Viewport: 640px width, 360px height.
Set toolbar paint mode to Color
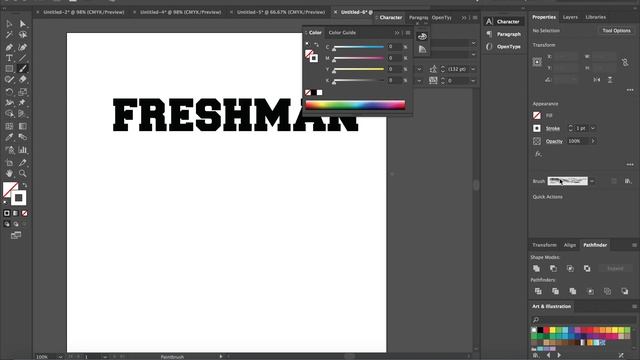pyautogui.click(x=7, y=213)
